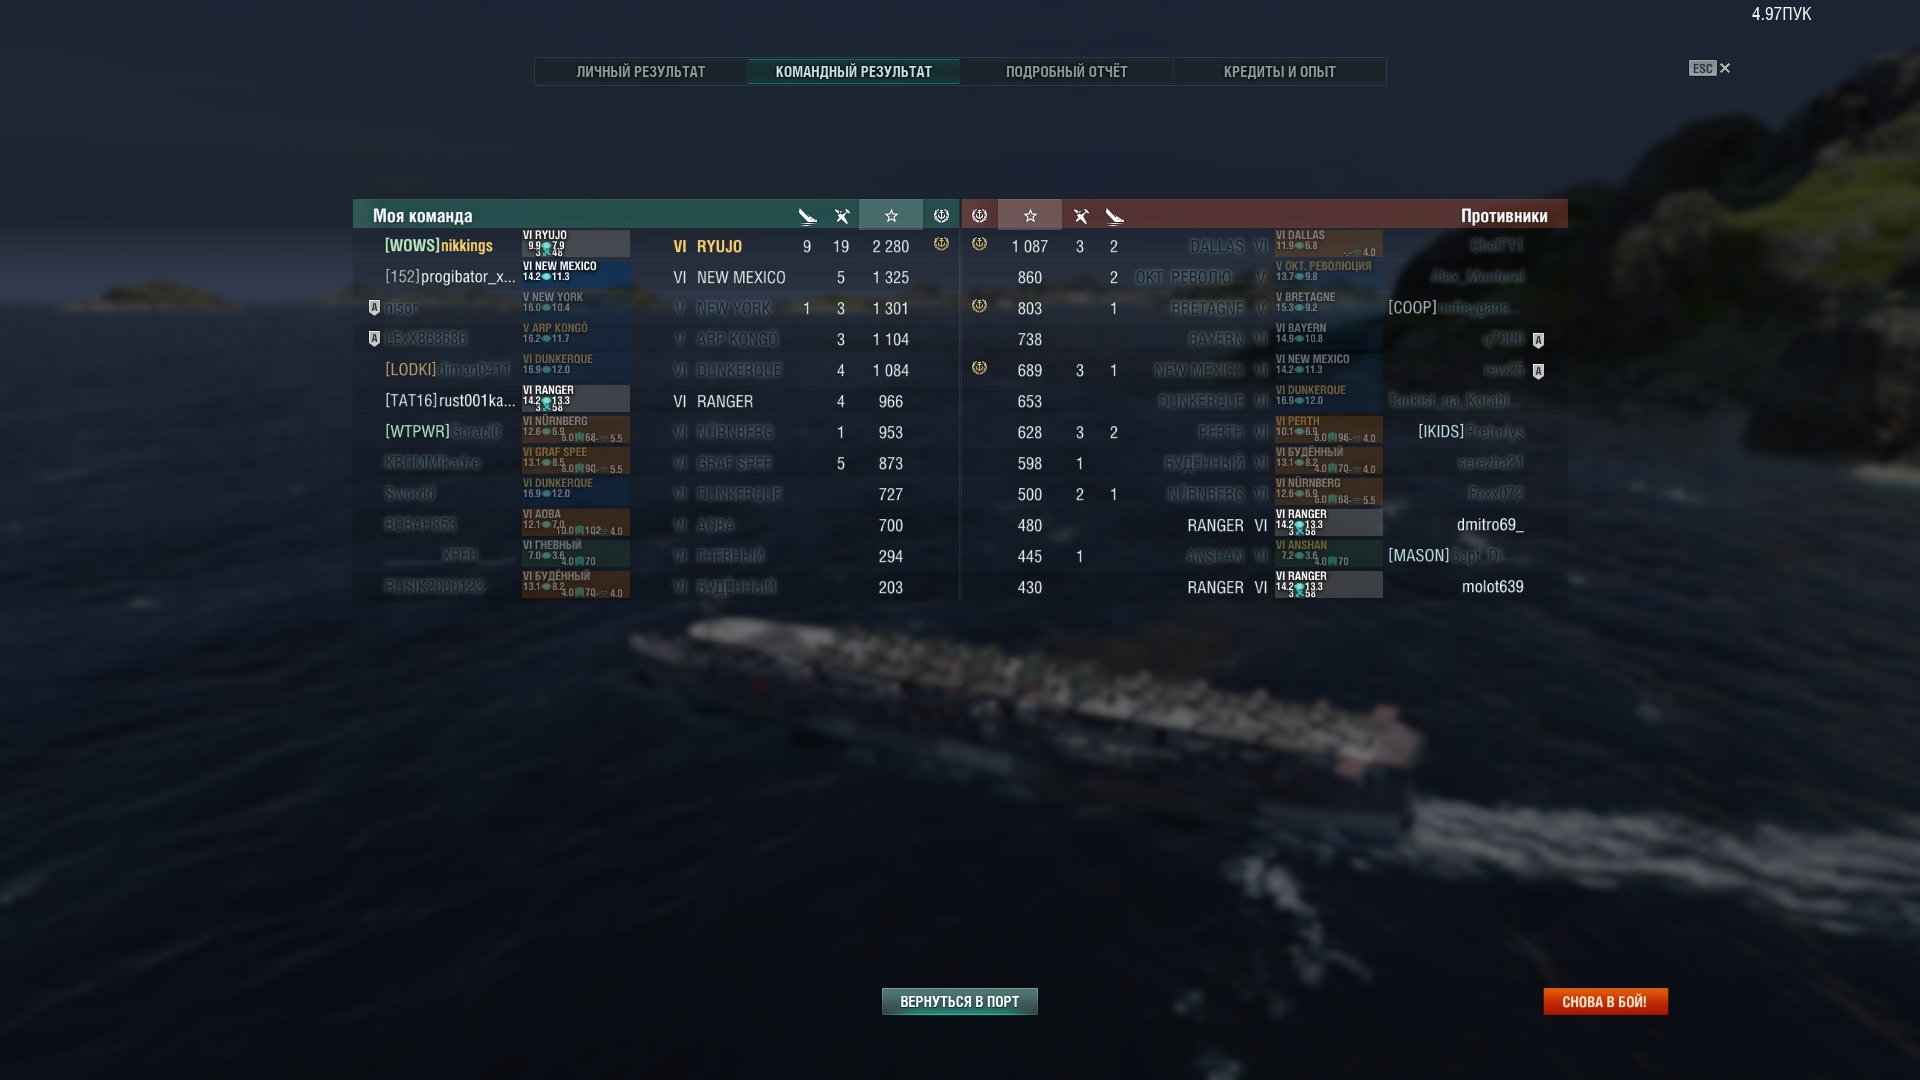
Task: Sort my team by planes shot down icon
Action: point(807,215)
